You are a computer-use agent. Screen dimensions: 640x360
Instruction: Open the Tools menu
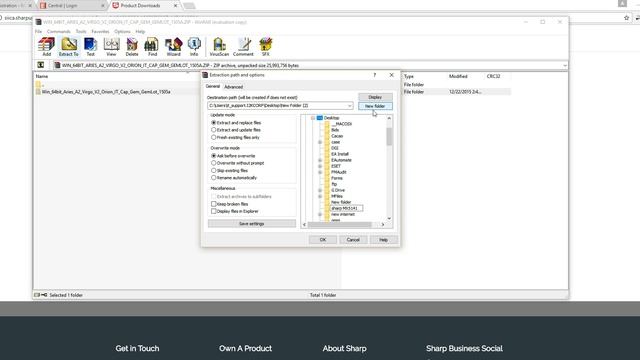coord(81,31)
